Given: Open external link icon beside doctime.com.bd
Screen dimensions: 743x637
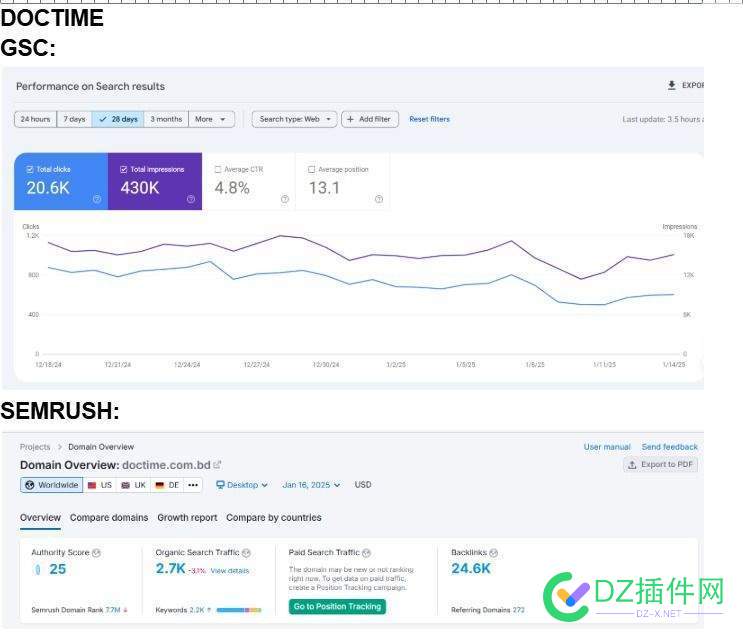Looking at the screenshot, I should pos(217,465).
